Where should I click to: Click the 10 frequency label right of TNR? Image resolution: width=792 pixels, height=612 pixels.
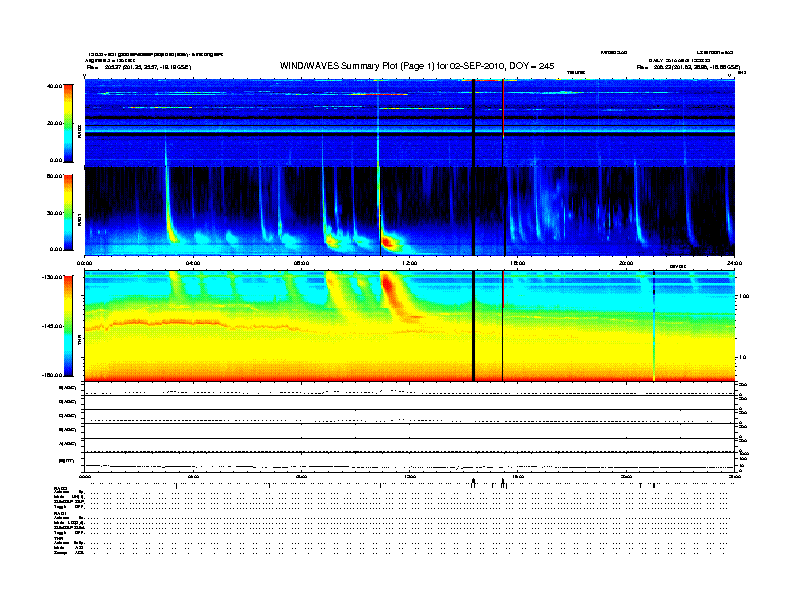point(742,358)
